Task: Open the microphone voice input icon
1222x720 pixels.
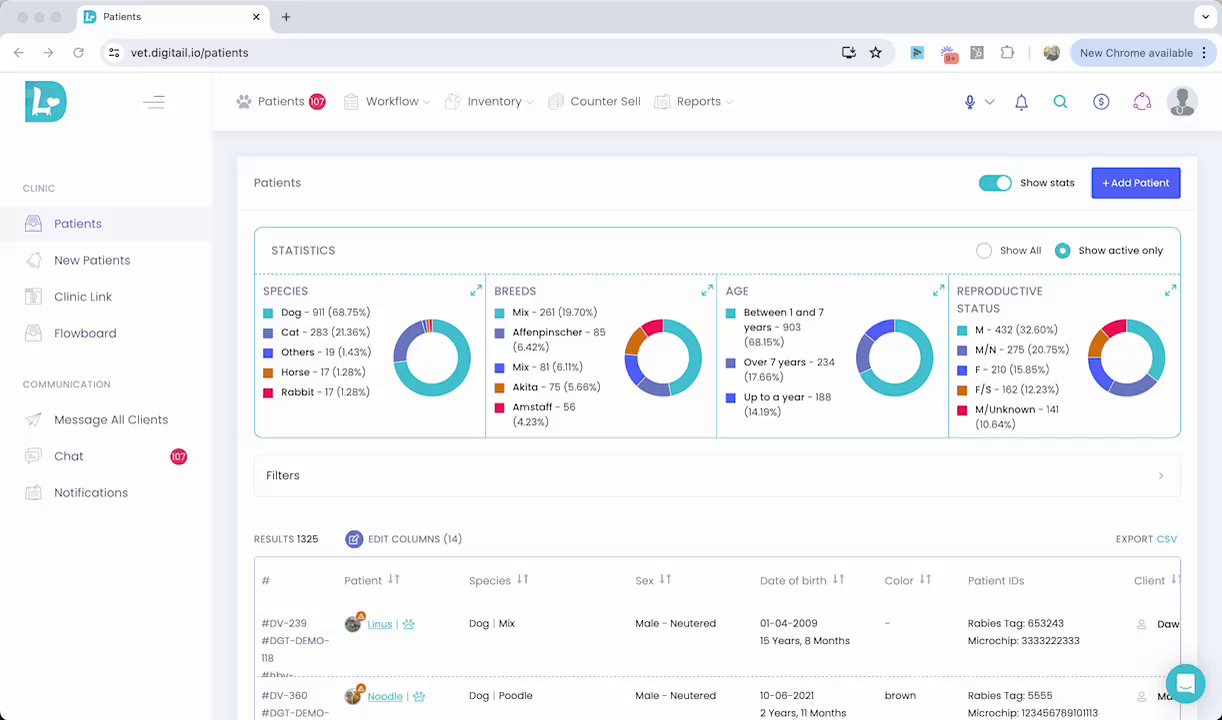Action: click(x=969, y=102)
